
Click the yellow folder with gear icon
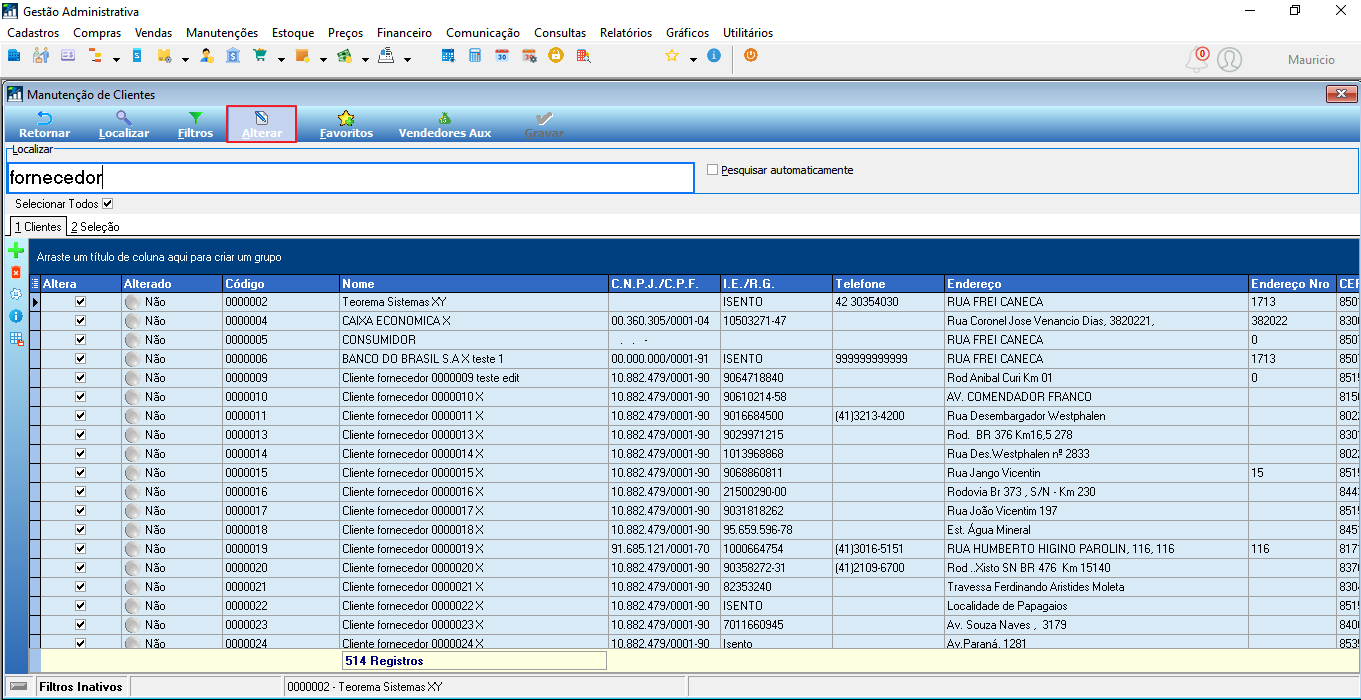click(165, 56)
